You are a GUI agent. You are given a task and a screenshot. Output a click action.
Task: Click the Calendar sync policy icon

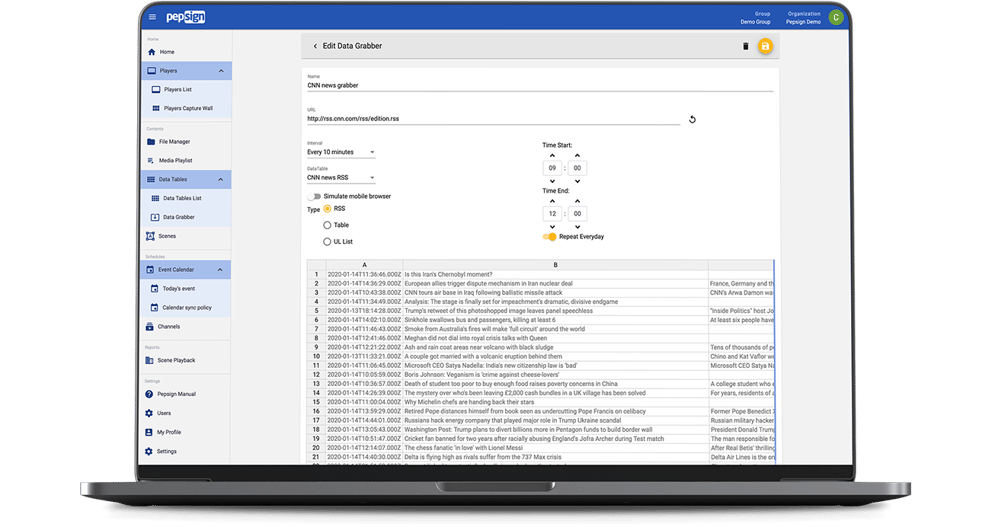point(154,307)
